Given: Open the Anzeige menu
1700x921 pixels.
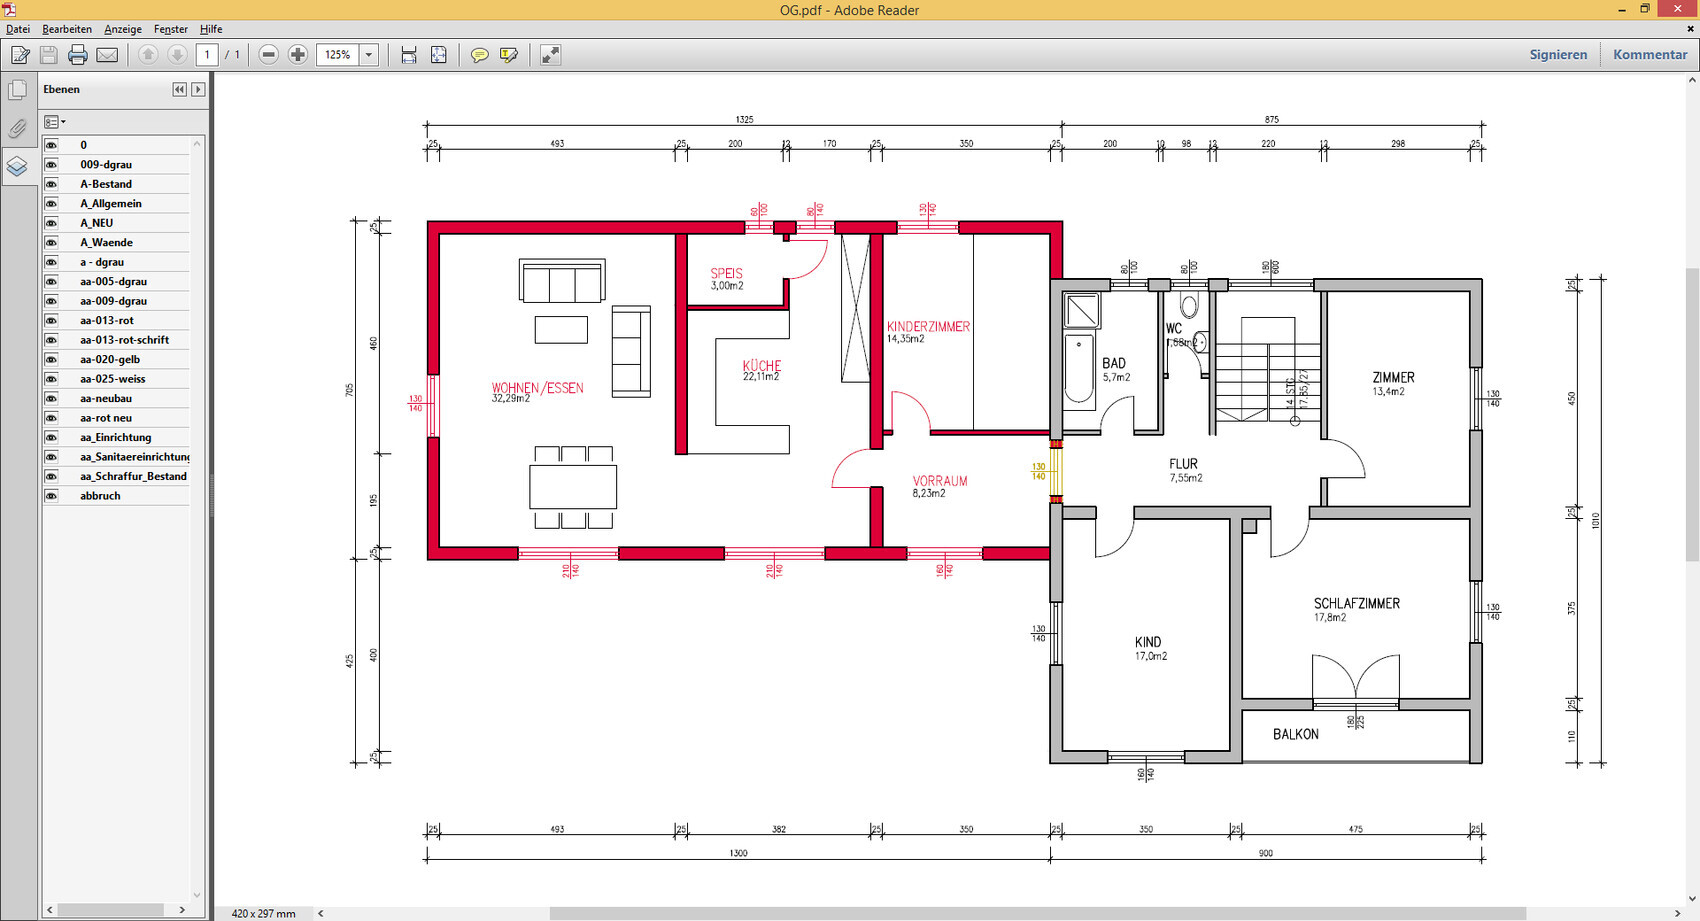Looking at the screenshot, I should 123,29.
